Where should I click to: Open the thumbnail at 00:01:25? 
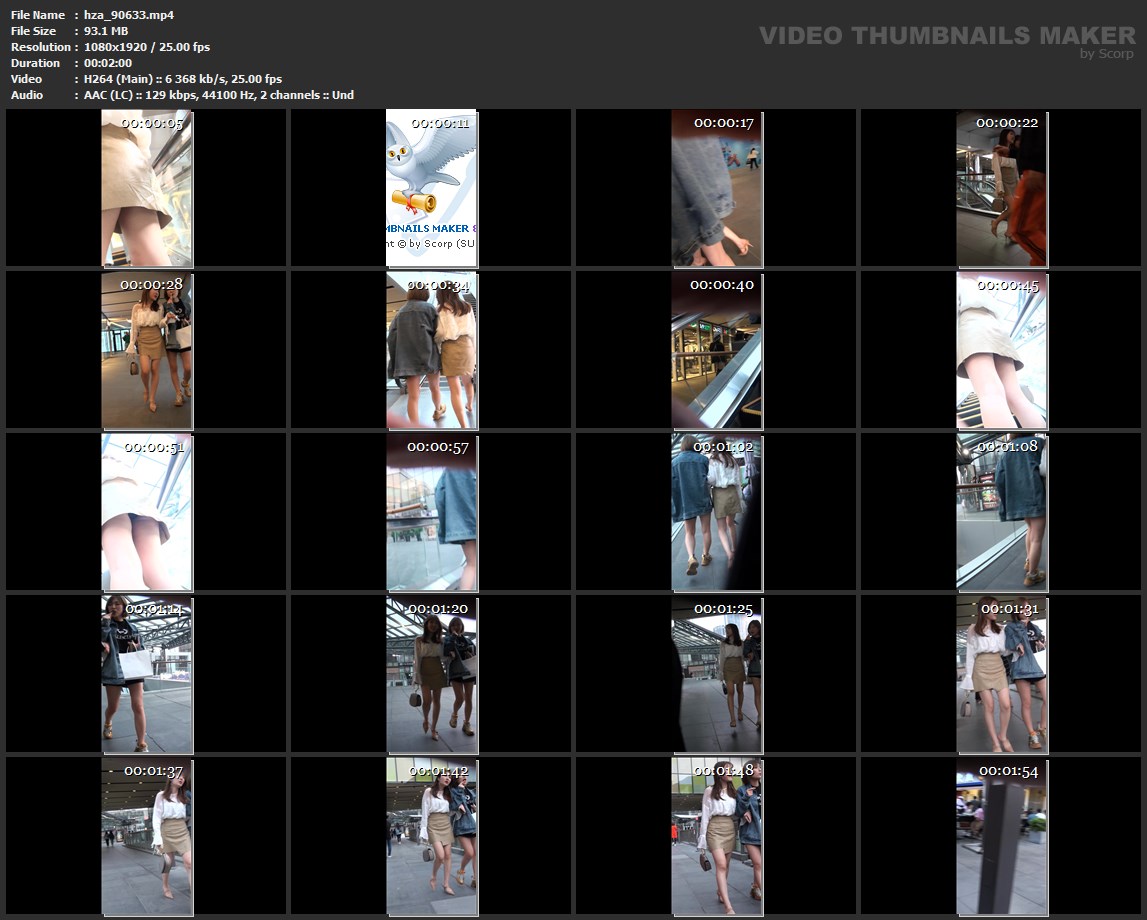(x=716, y=674)
